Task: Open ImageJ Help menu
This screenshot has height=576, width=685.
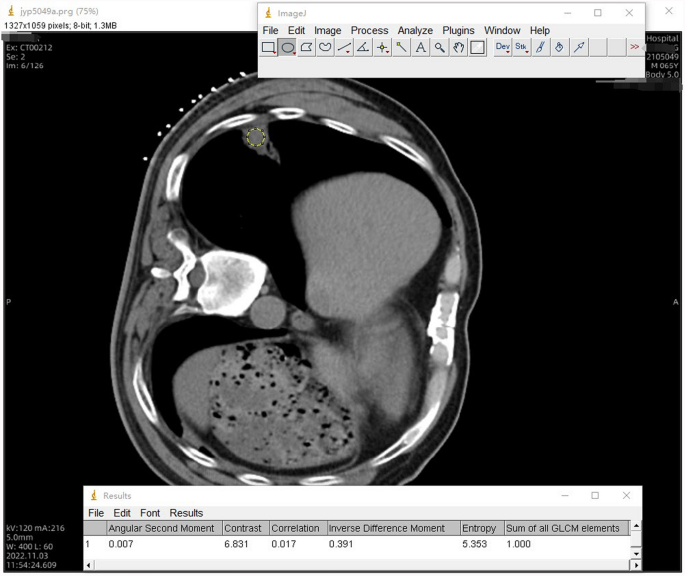Action: pyautogui.click(x=540, y=30)
